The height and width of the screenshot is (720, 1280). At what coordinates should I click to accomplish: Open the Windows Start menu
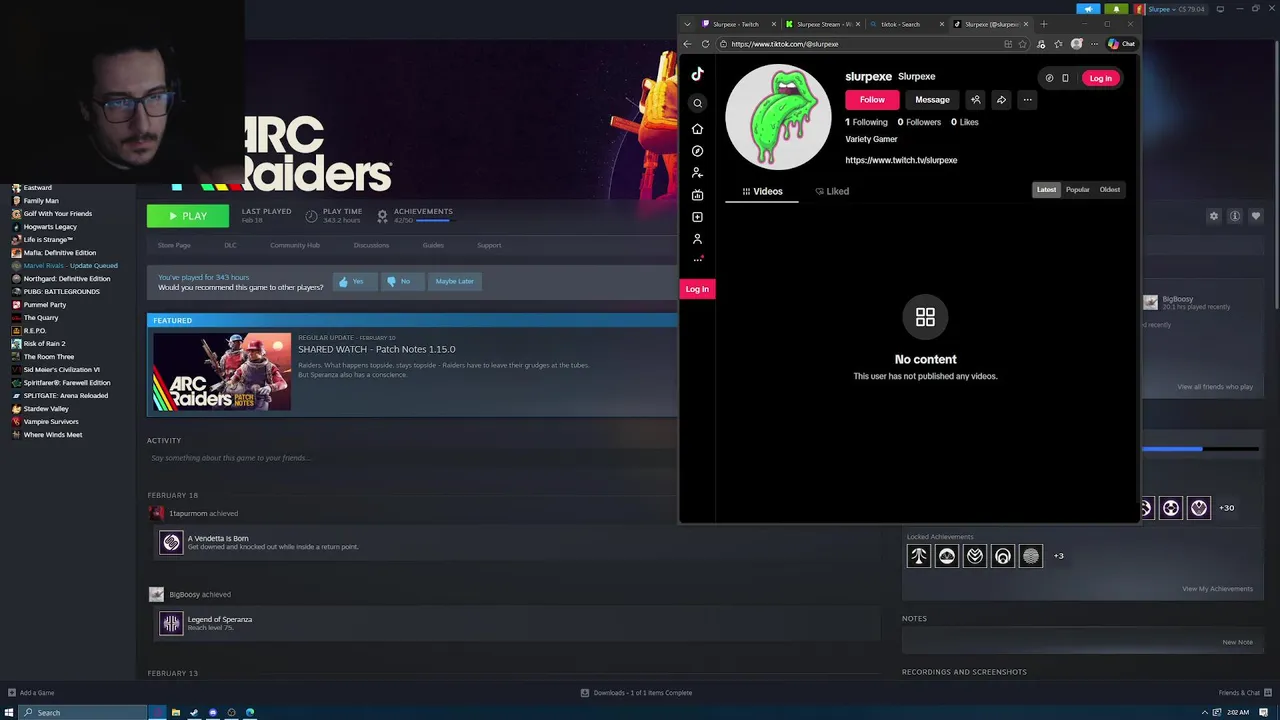click(x=9, y=712)
